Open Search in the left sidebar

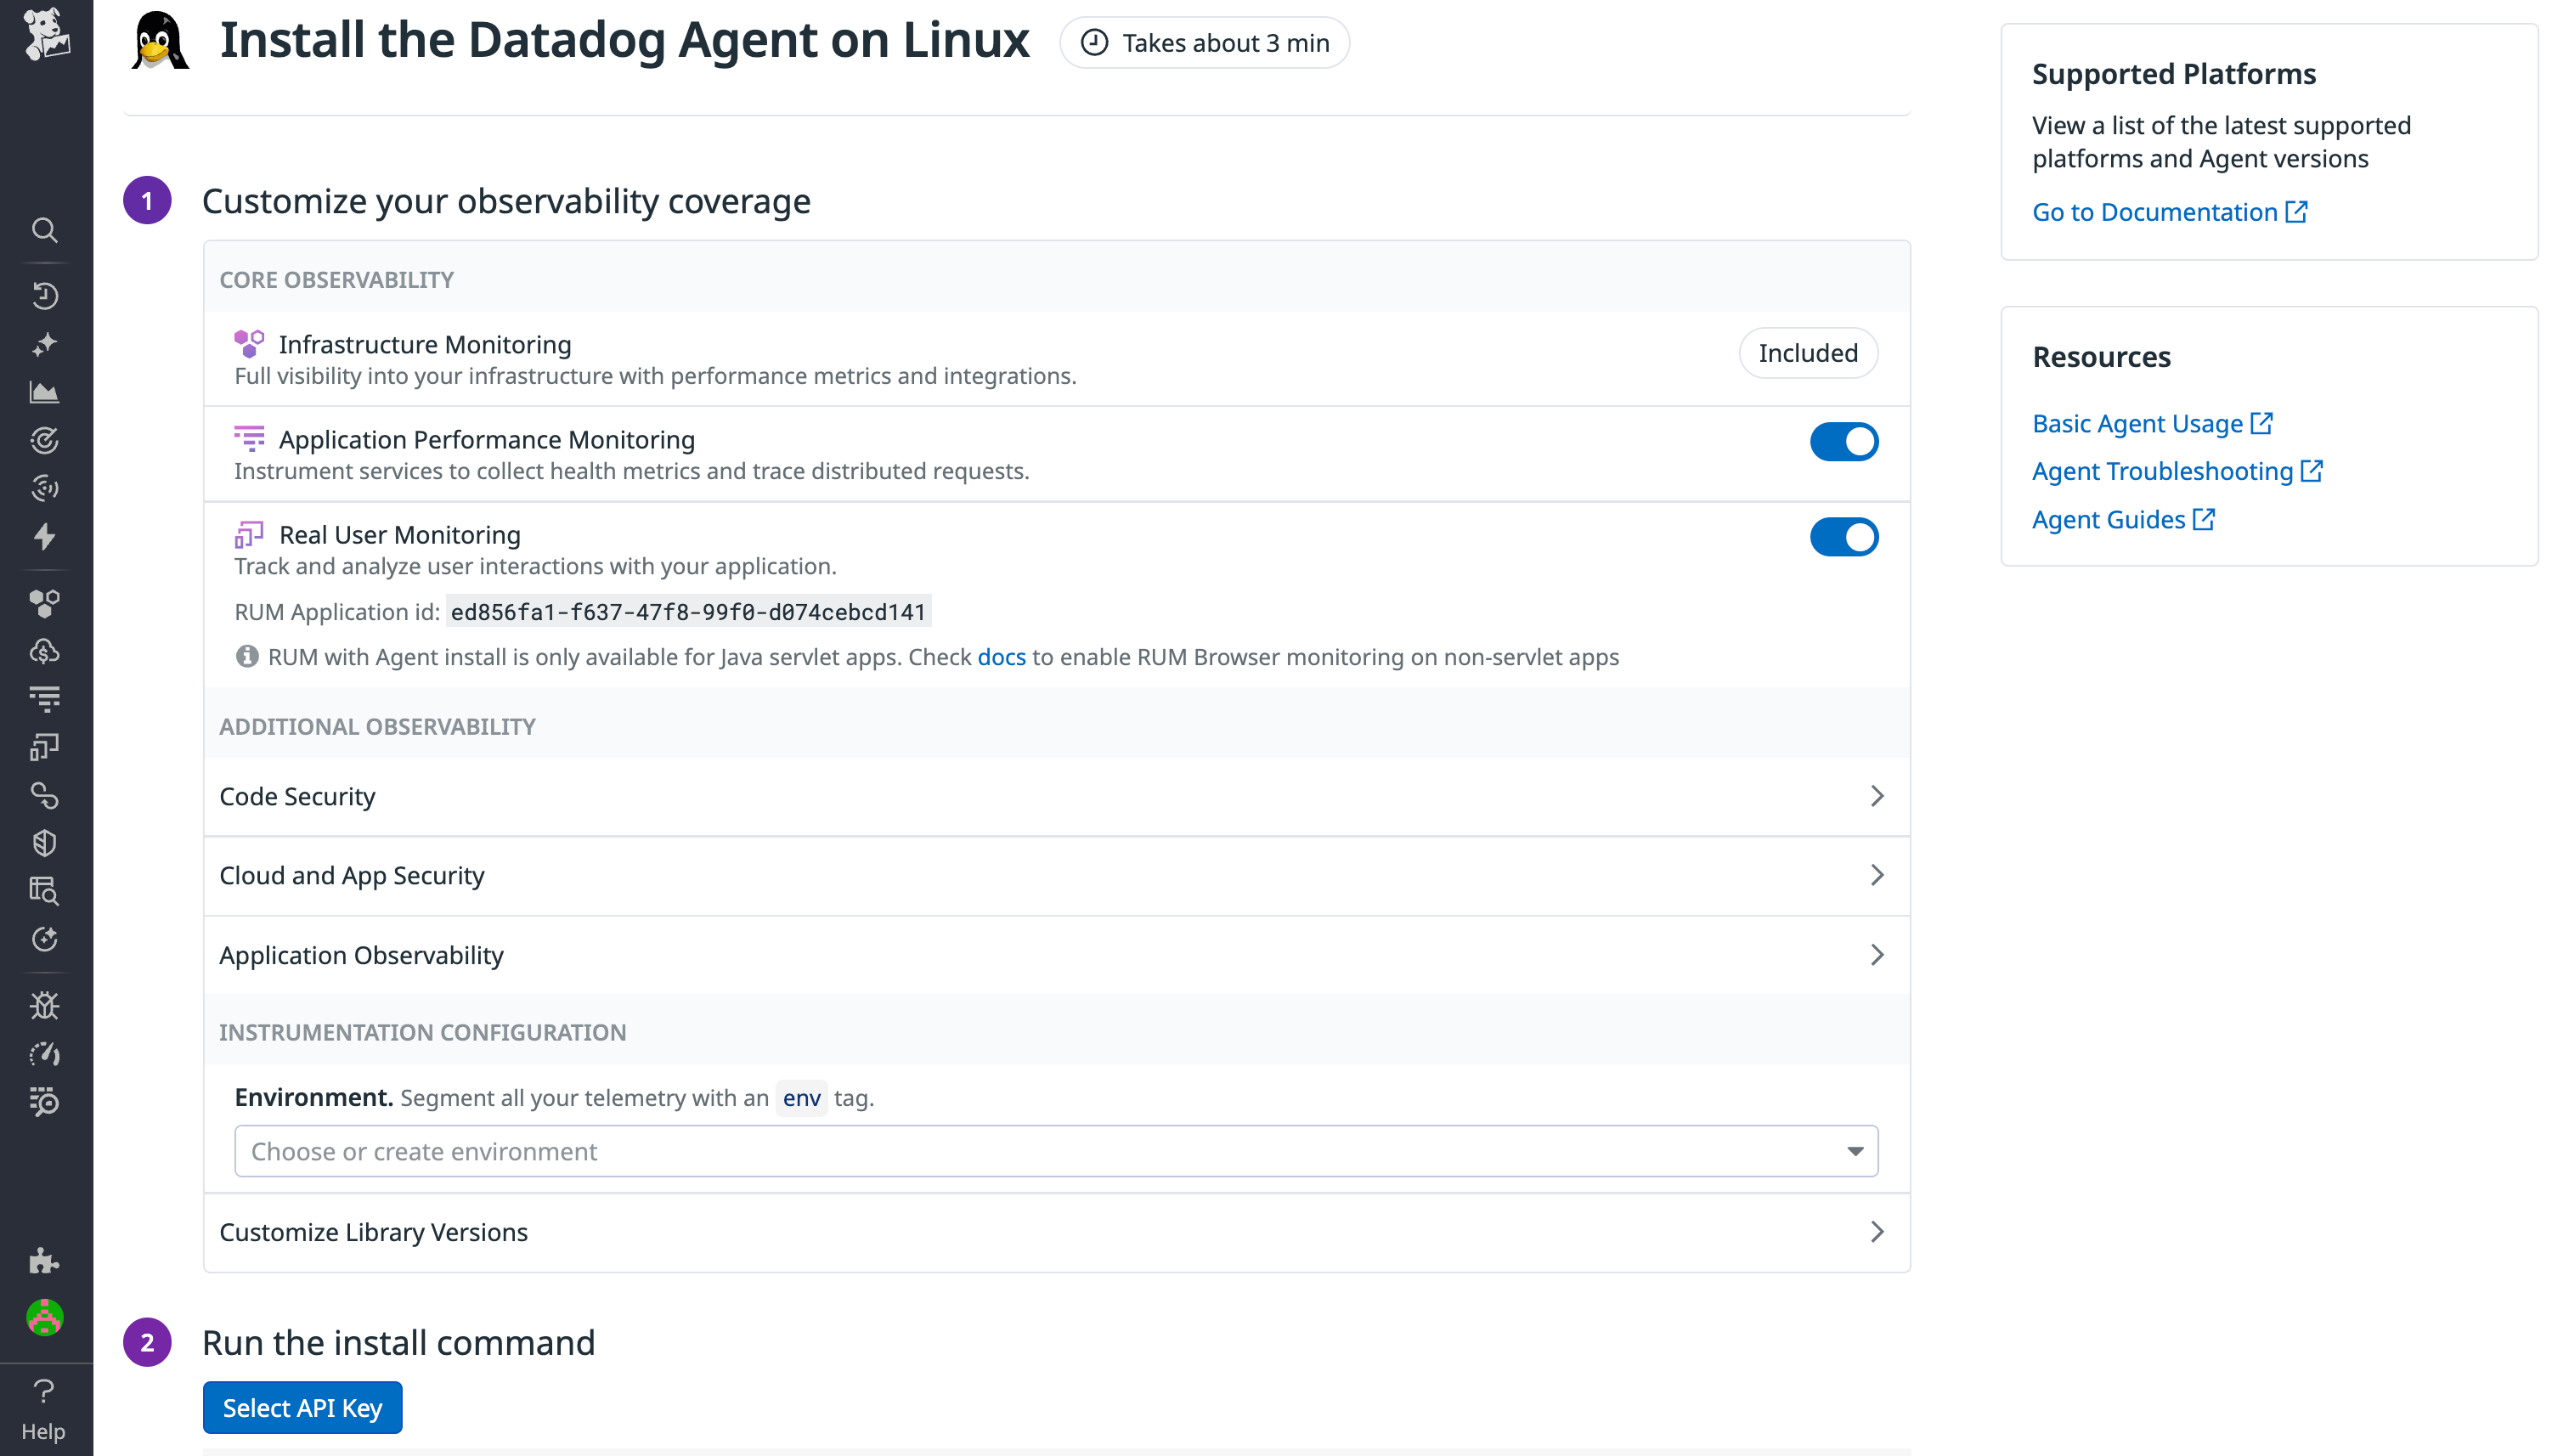click(44, 229)
